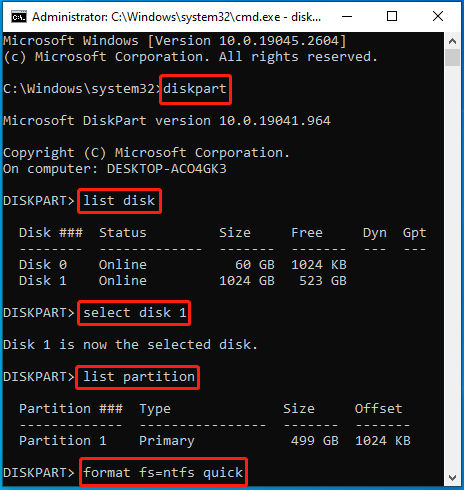Click the Disk 1 row in table

click(183, 281)
